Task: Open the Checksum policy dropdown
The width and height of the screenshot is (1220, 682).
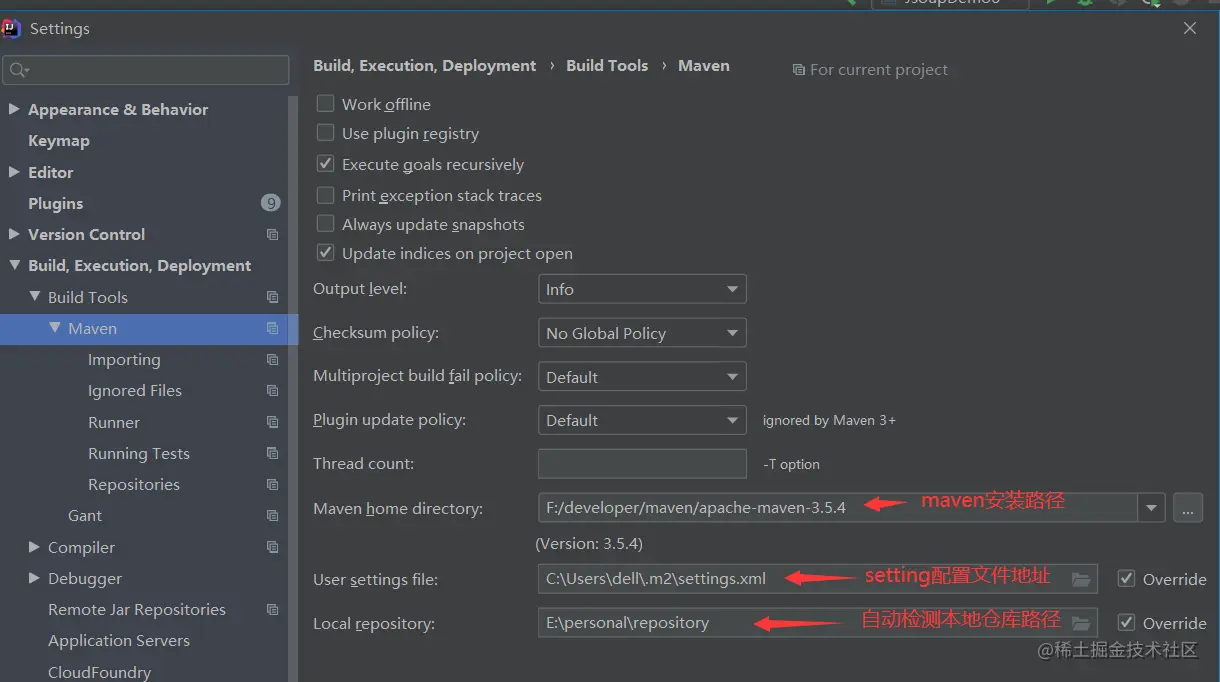Action: 642,333
